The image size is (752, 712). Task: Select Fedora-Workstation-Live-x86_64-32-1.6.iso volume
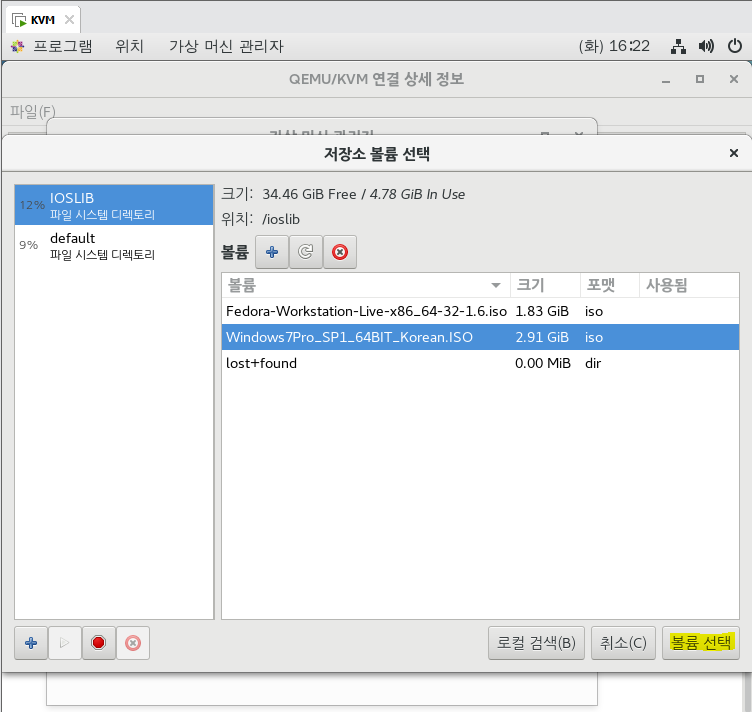click(480, 311)
